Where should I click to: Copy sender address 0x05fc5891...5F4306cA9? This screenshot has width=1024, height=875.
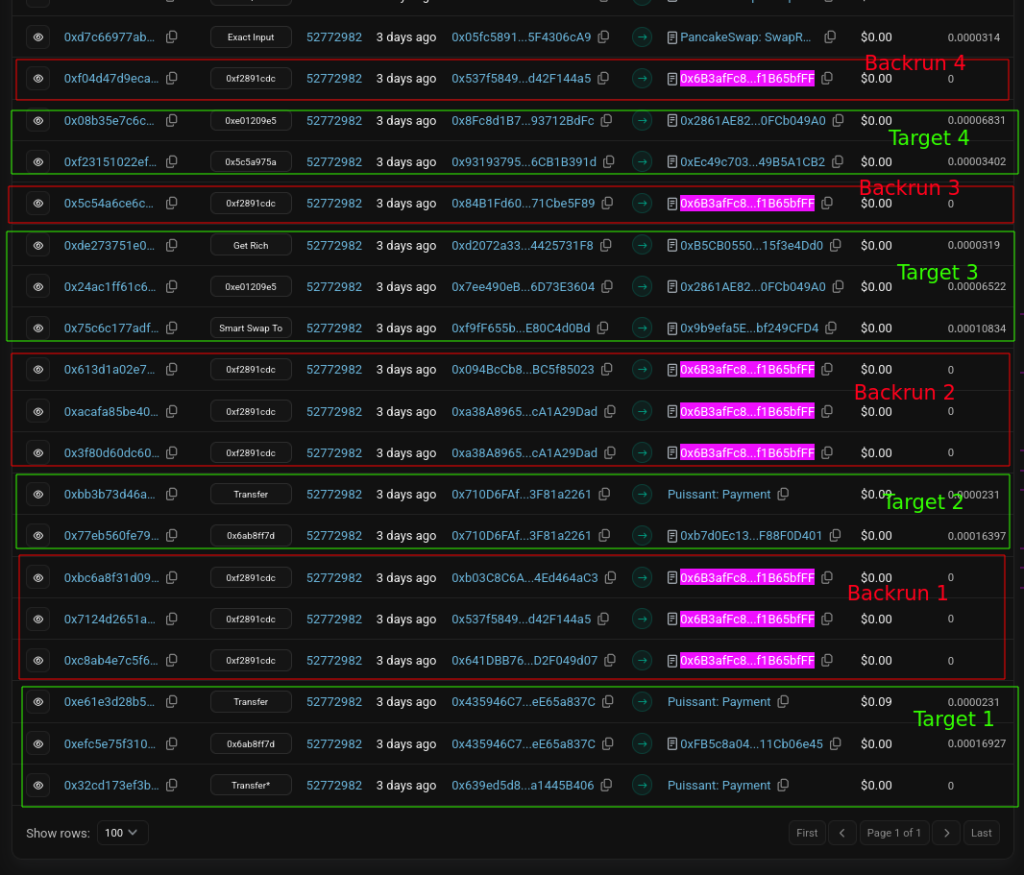click(603, 37)
